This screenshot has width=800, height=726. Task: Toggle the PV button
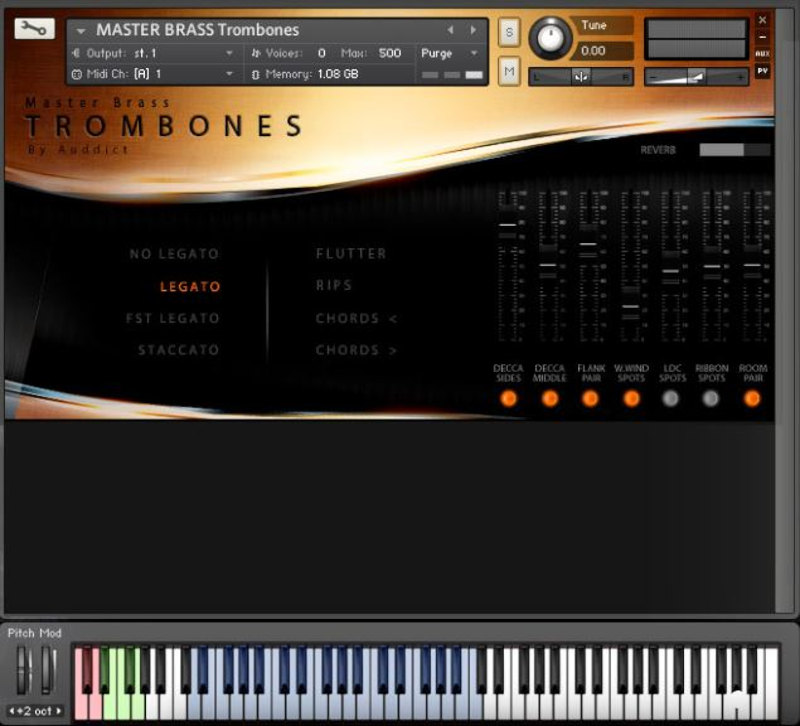(x=762, y=71)
